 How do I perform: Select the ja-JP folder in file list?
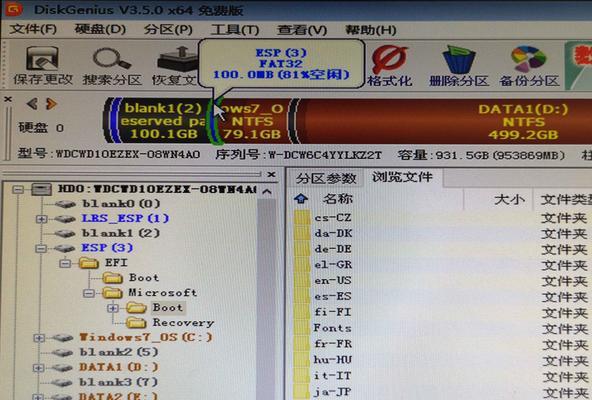click(332, 392)
